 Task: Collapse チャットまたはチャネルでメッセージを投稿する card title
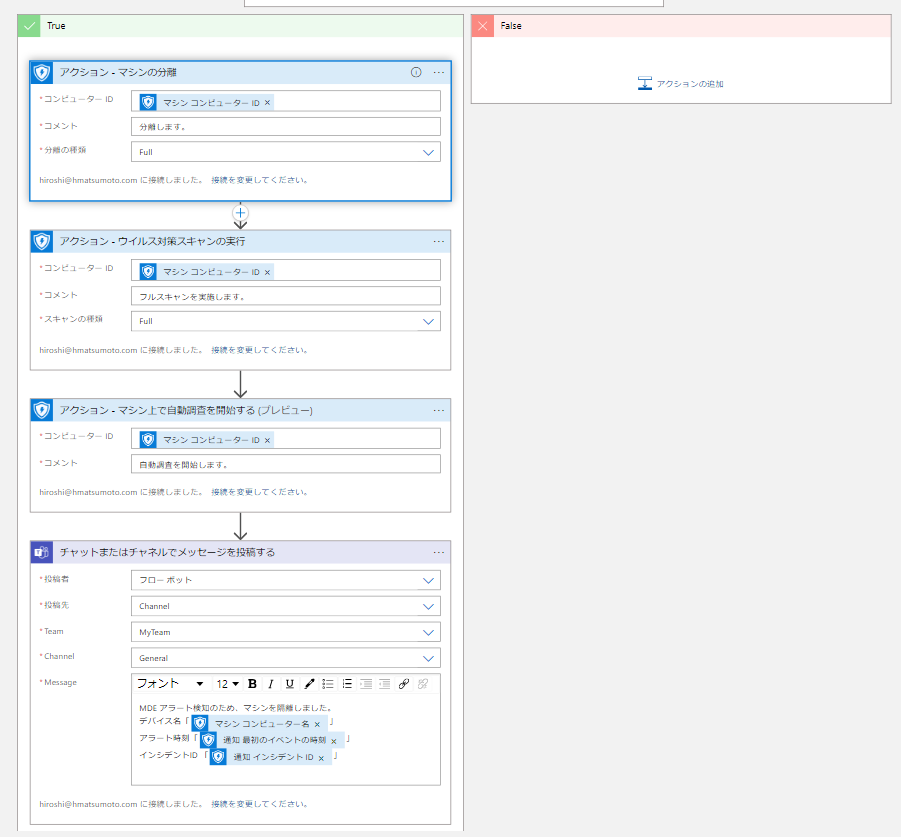click(167, 552)
